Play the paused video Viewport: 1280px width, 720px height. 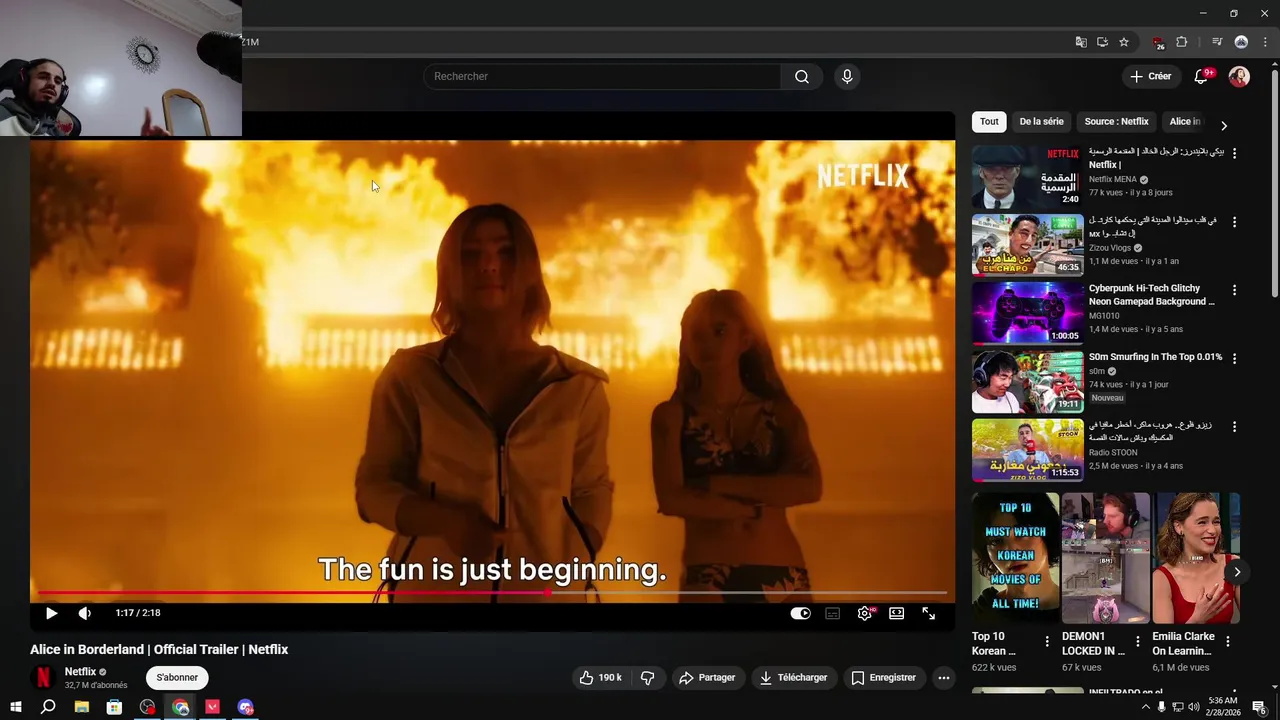click(x=51, y=613)
